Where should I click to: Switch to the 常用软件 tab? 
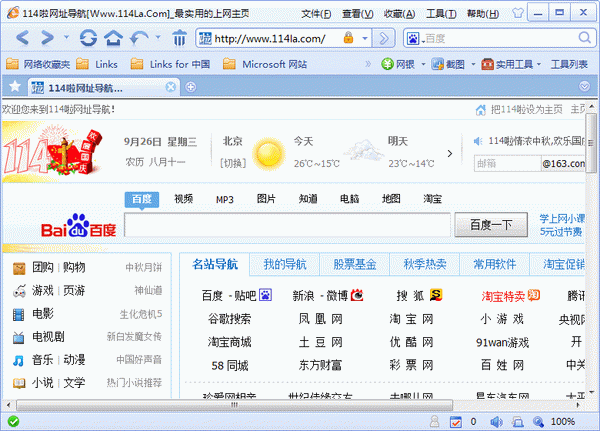[x=494, y=264]
